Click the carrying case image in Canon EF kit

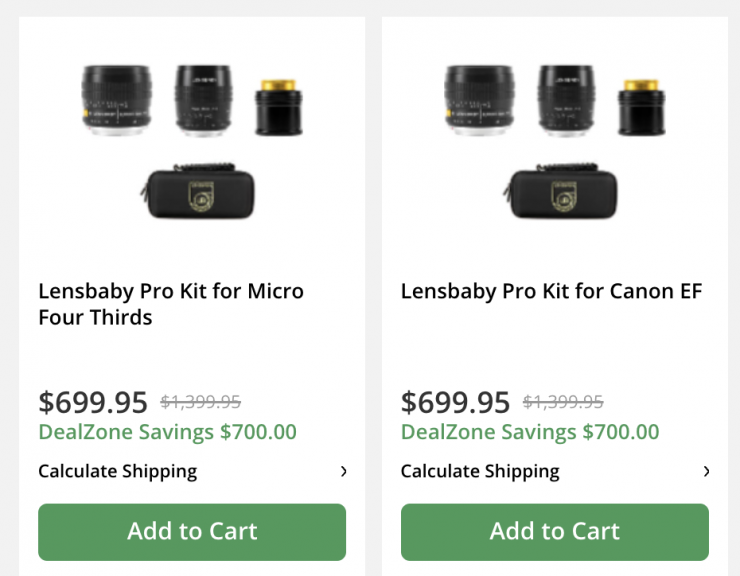point(559,192)
